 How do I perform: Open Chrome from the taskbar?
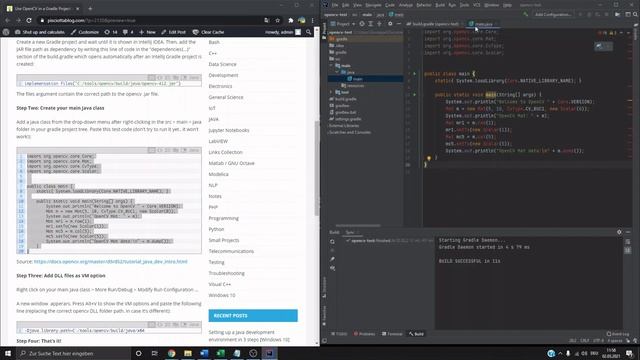(171, 353)
